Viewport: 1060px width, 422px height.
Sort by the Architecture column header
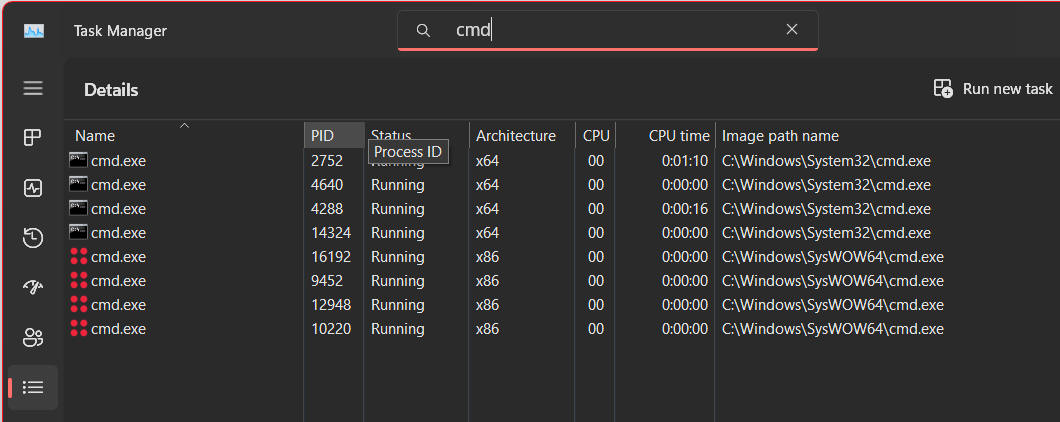(522, 136)
